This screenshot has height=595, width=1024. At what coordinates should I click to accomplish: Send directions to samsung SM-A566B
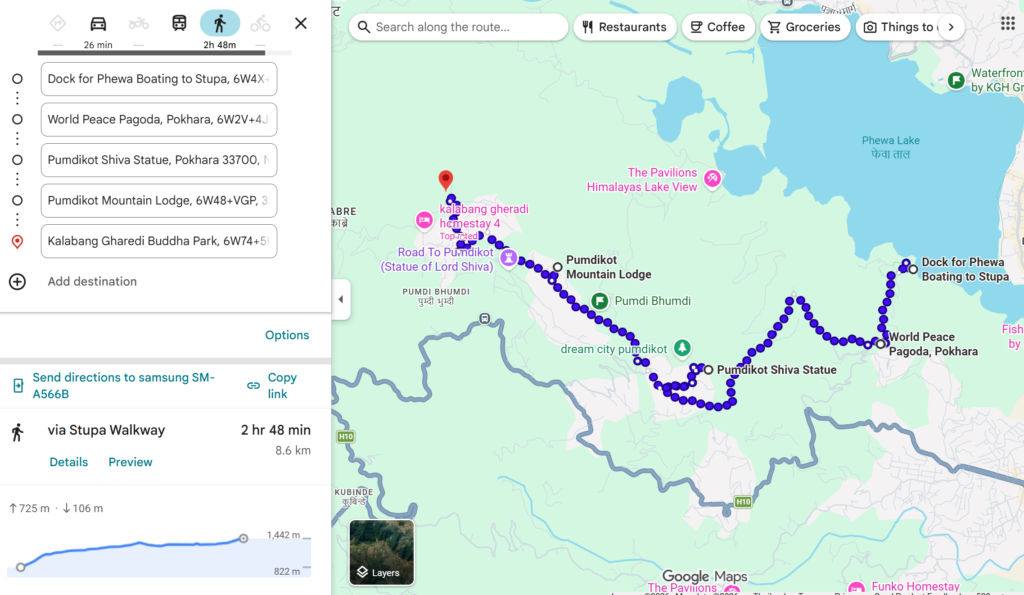pyautogui.click(x=123, y=385)
